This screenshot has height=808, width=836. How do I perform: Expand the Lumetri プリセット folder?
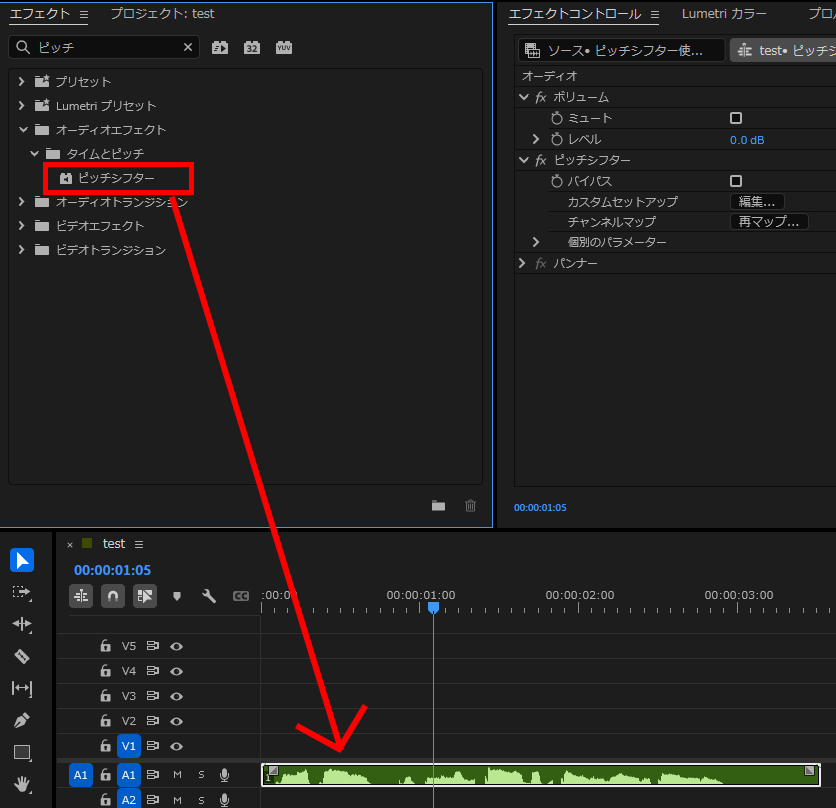coord(21,106)
